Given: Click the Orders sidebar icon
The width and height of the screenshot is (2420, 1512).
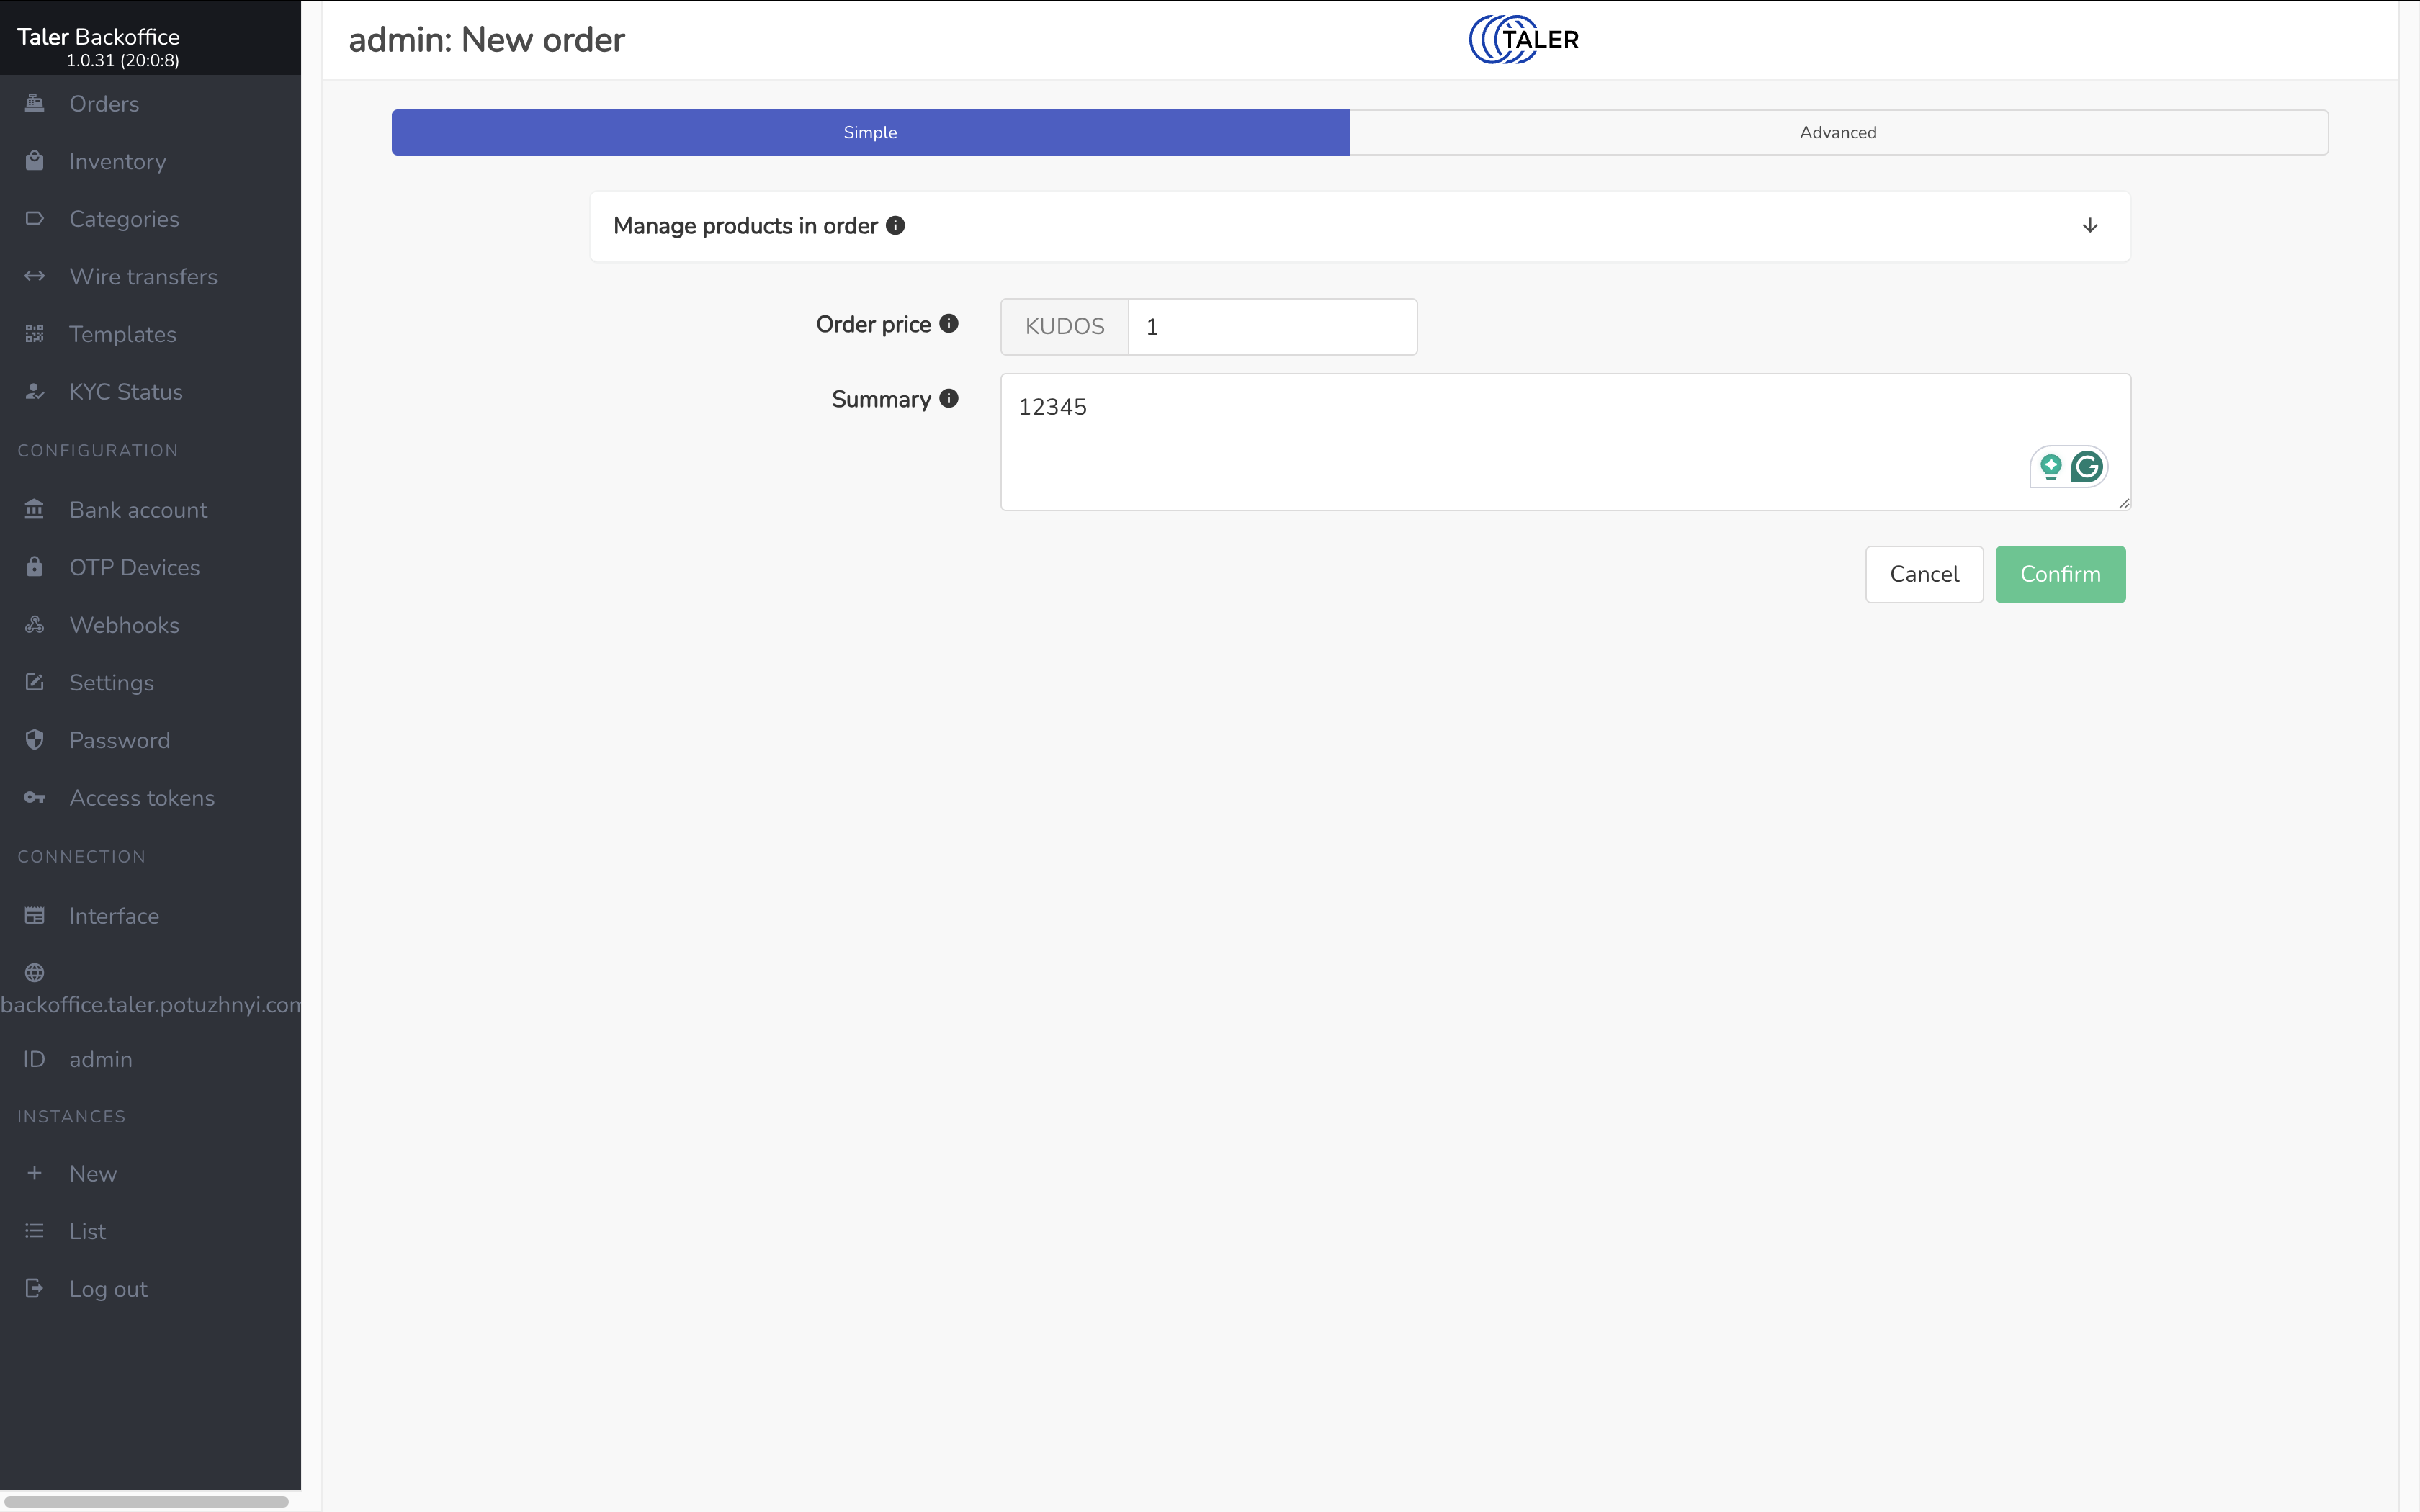Looking at the screenshot, I should point(35,103).
